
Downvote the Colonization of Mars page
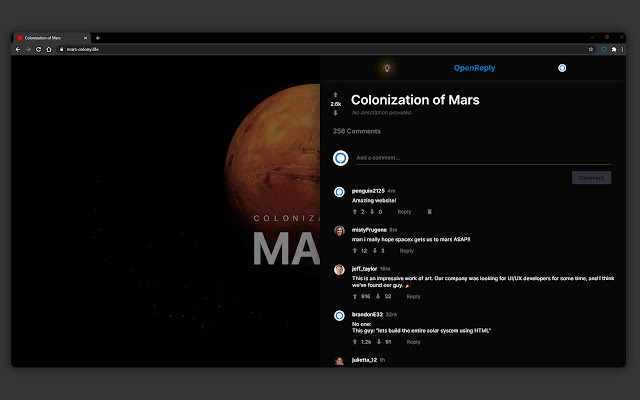click(x=335, y=113)
